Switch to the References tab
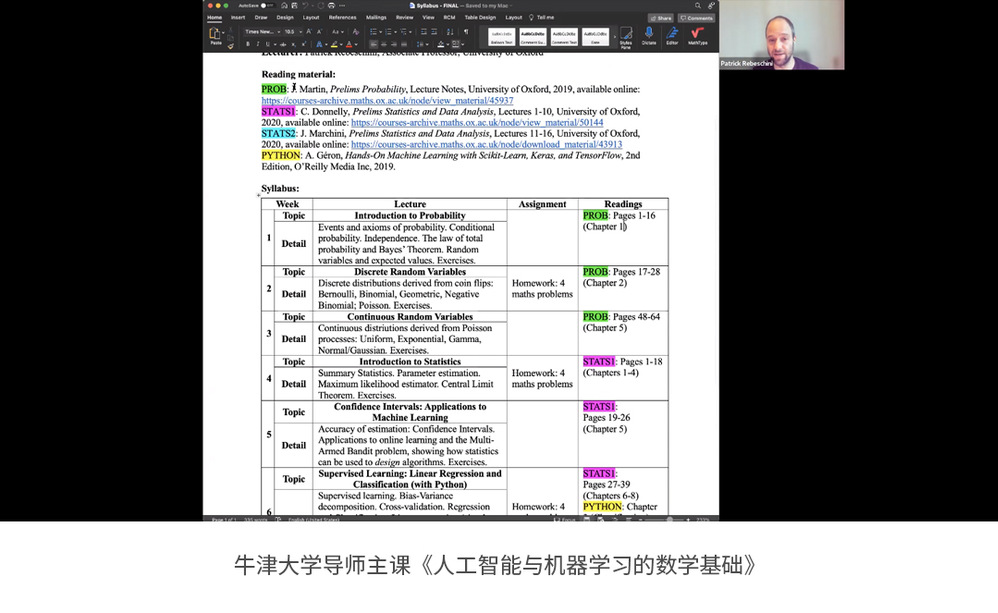Image resolution: width=998 pixels, height=613 pixels. (x=342, y=17)
